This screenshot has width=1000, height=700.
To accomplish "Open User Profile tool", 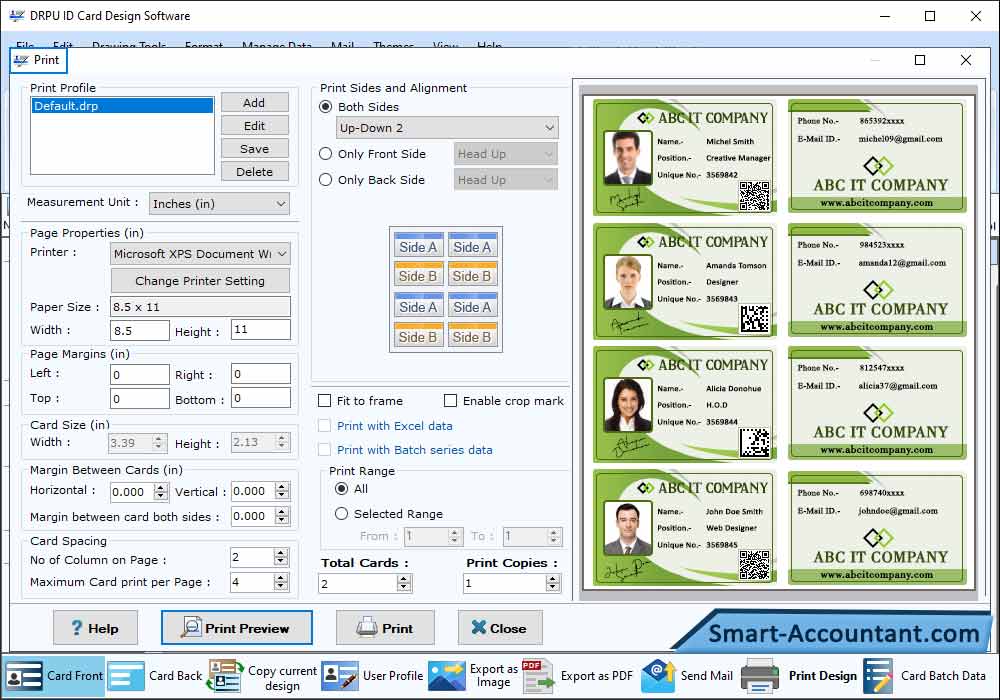I will pyautogui.click(x=372, y=676).
